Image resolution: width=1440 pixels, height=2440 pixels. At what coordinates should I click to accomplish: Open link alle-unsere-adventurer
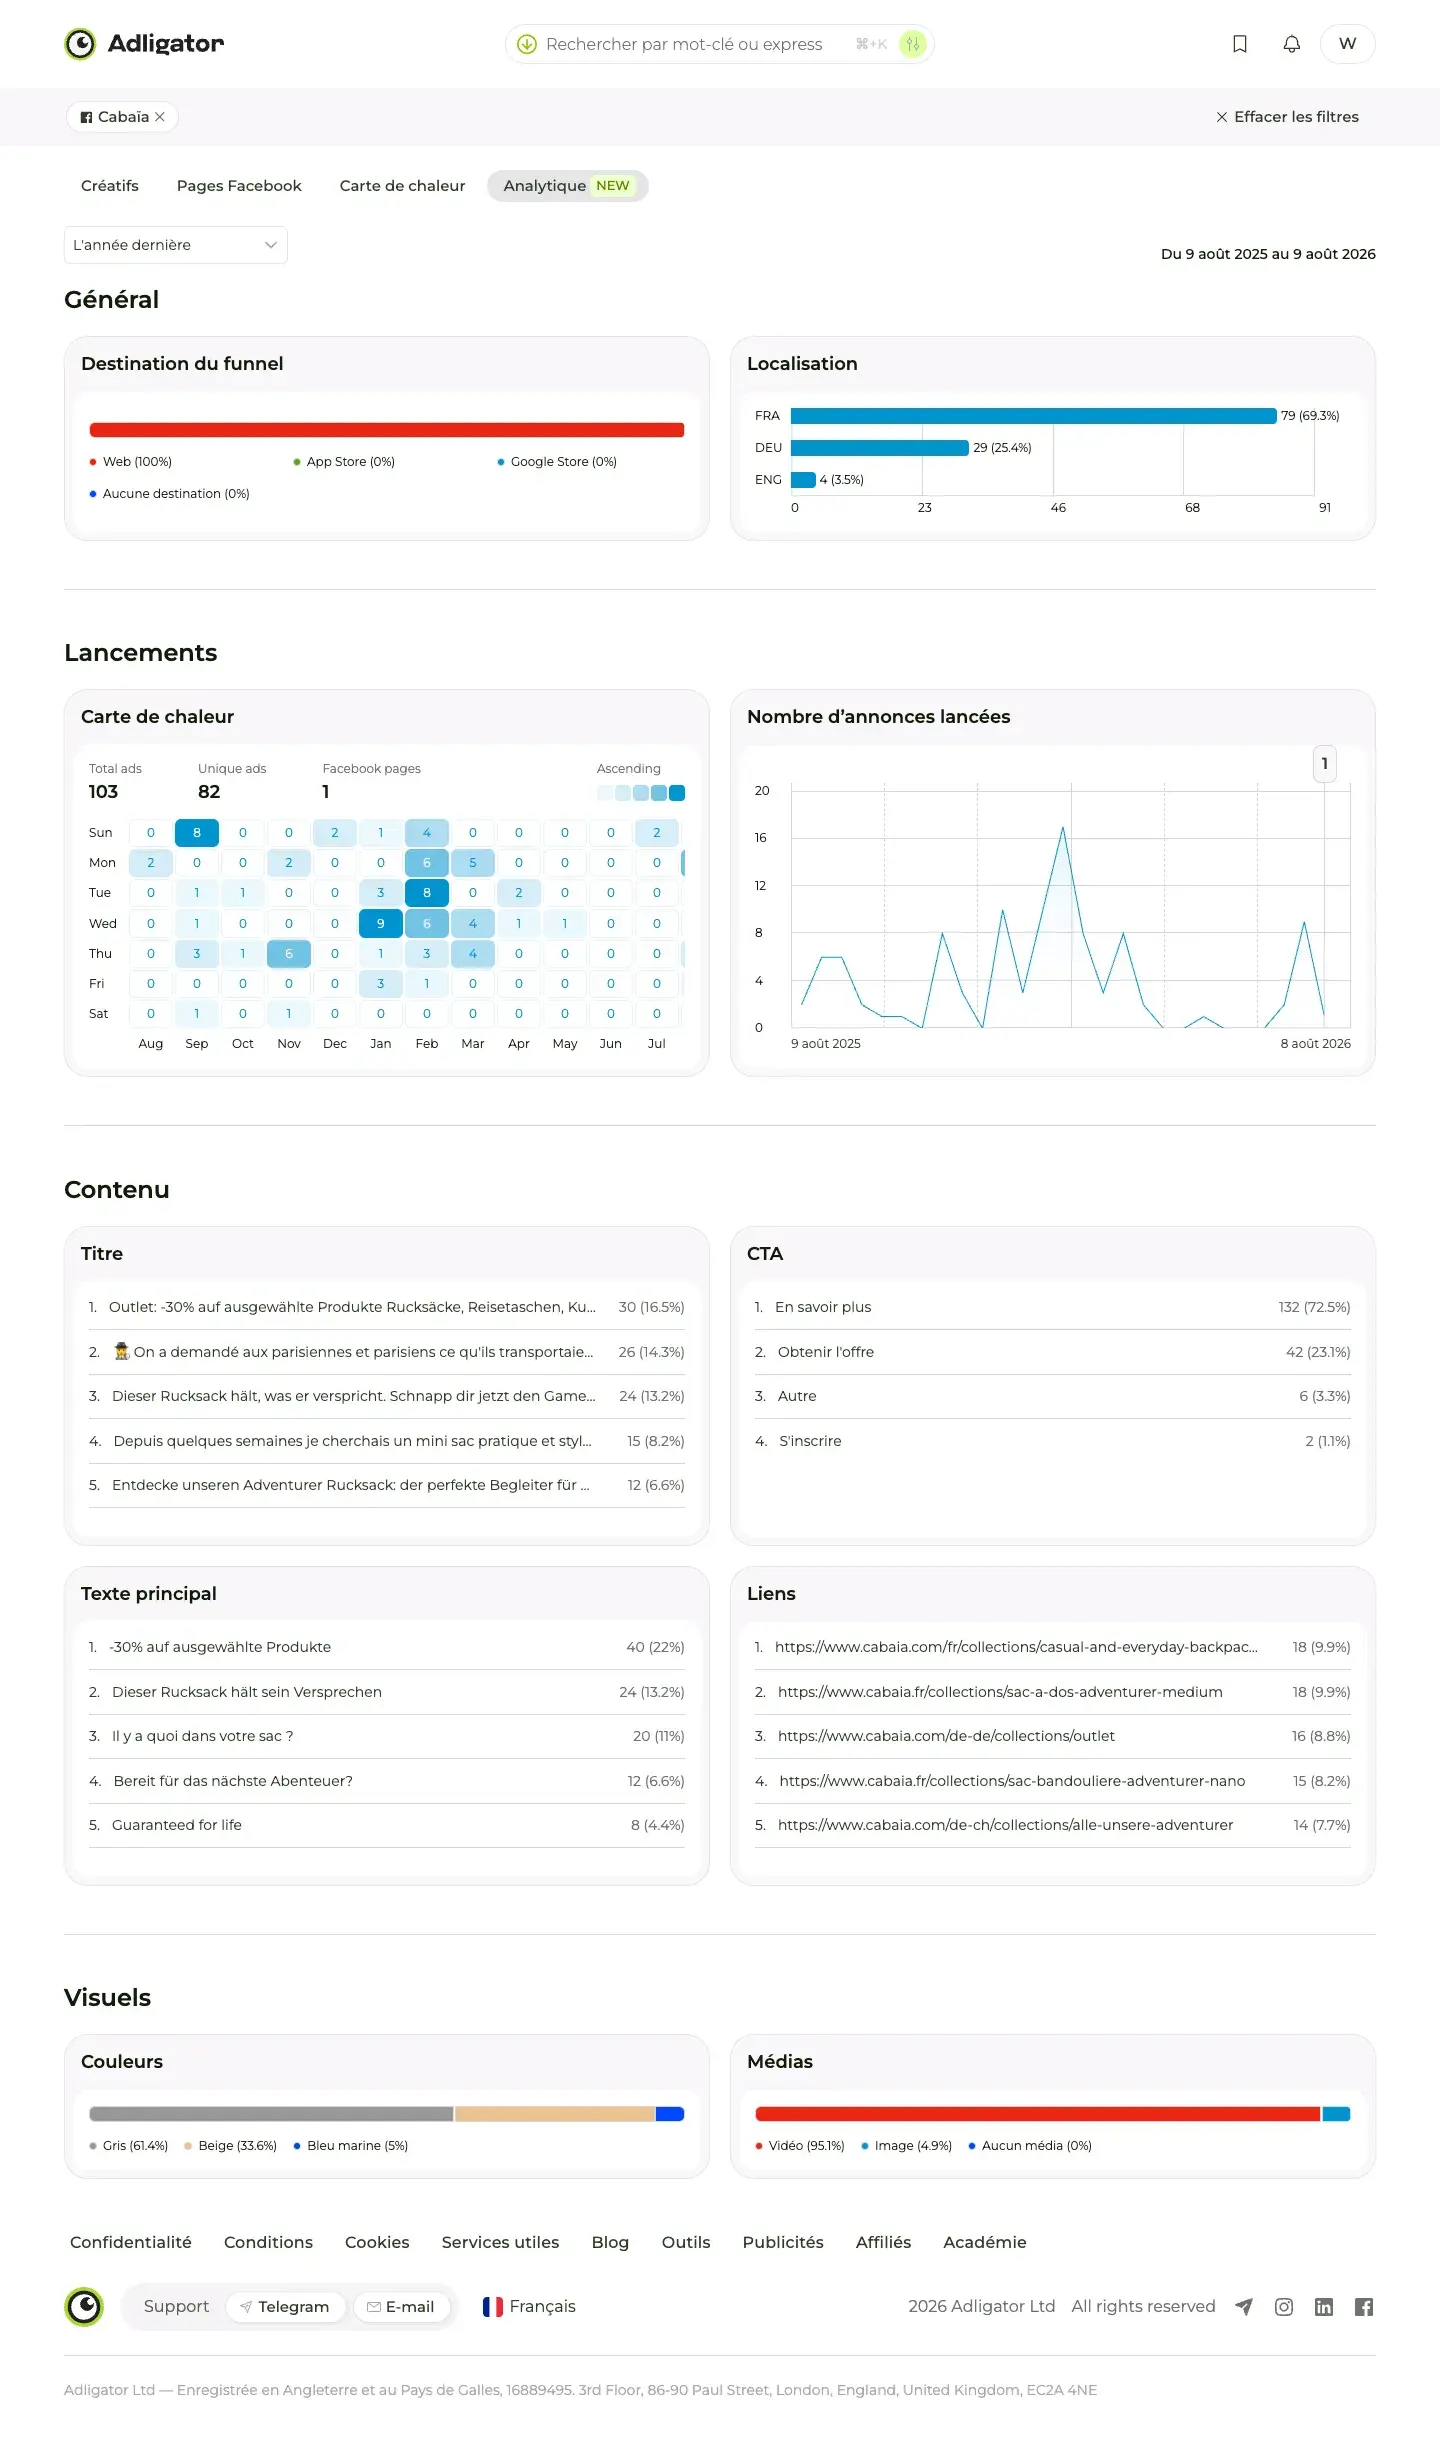[x=1005, y=1825]
